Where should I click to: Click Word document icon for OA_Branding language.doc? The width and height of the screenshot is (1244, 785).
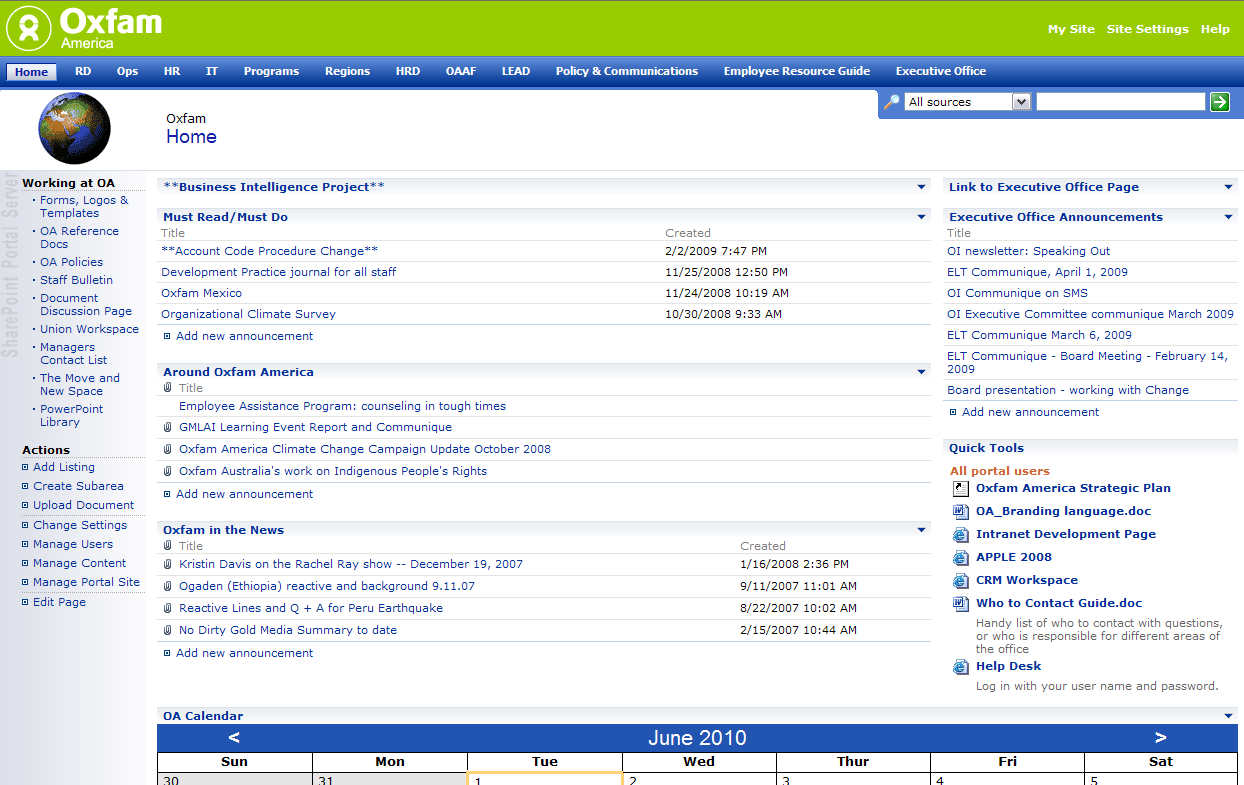click(960, 511)
